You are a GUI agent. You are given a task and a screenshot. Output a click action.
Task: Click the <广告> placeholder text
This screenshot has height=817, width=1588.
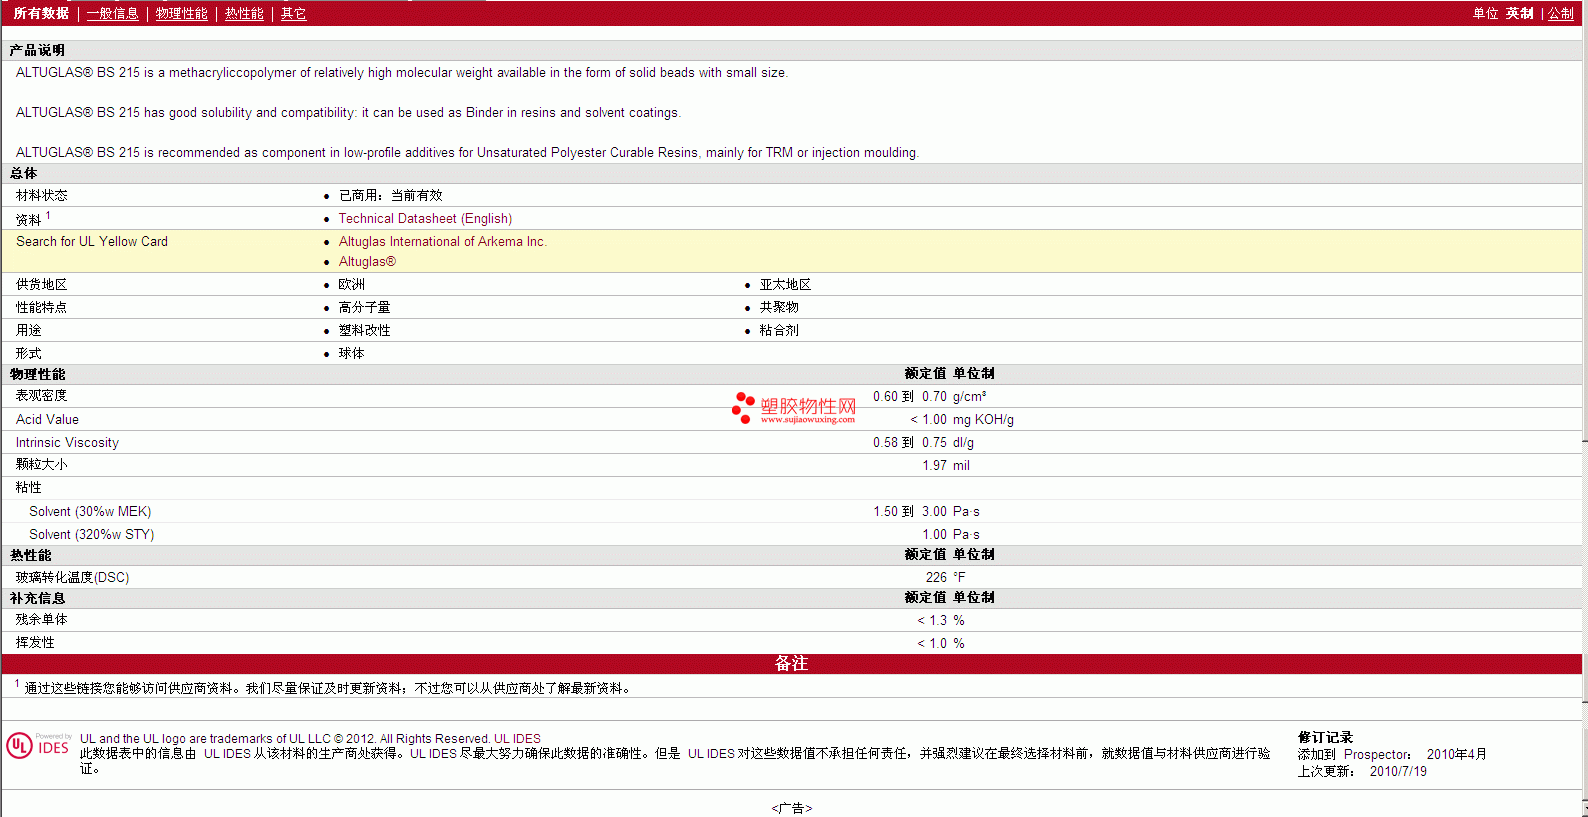pyautogui.click(x=792, y=808)
